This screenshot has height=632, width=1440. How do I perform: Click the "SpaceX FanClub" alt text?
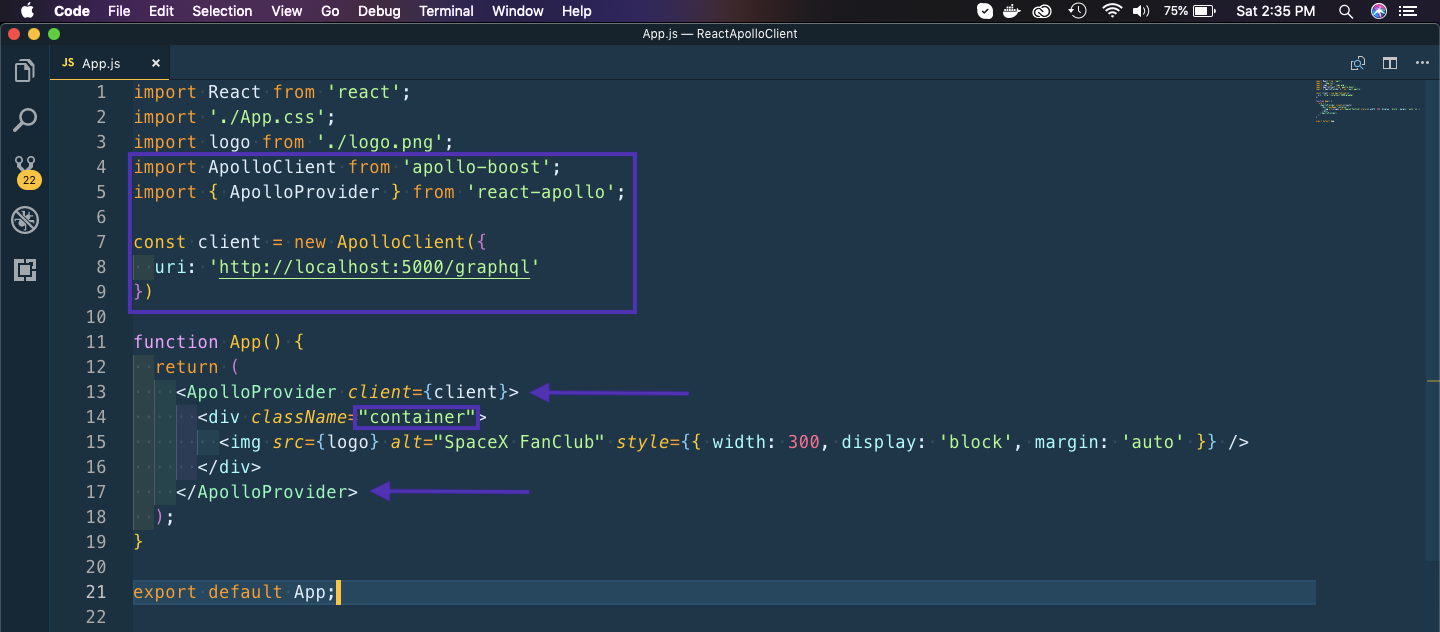click(519, 442)
